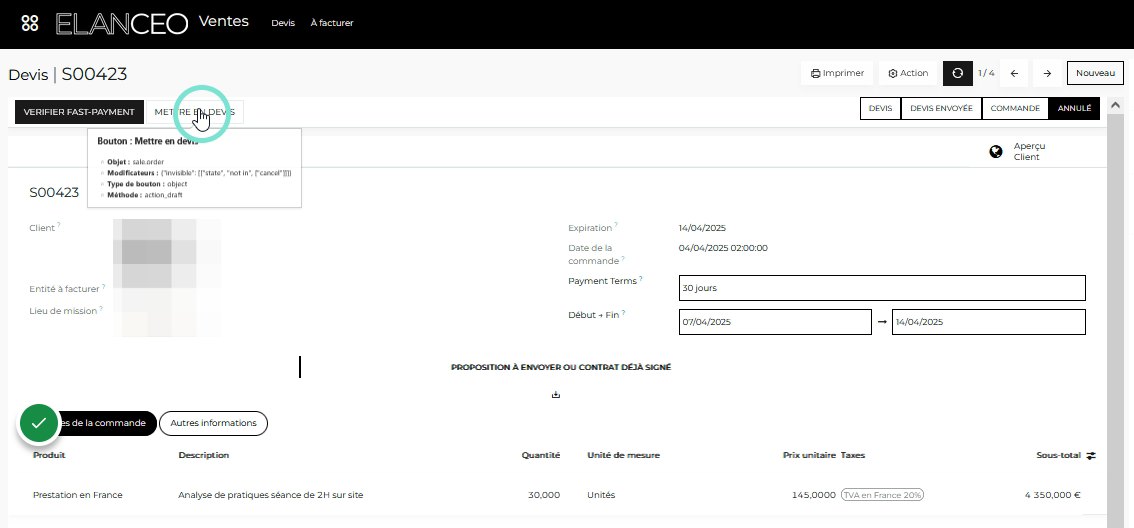1134x528 pixels.
Task: Sort by Produit column header
Action: pyautogui.click(x=49, y=455)
